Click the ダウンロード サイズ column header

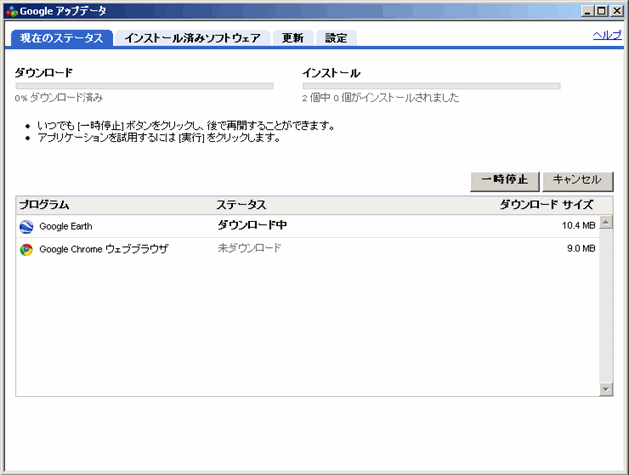546,205
